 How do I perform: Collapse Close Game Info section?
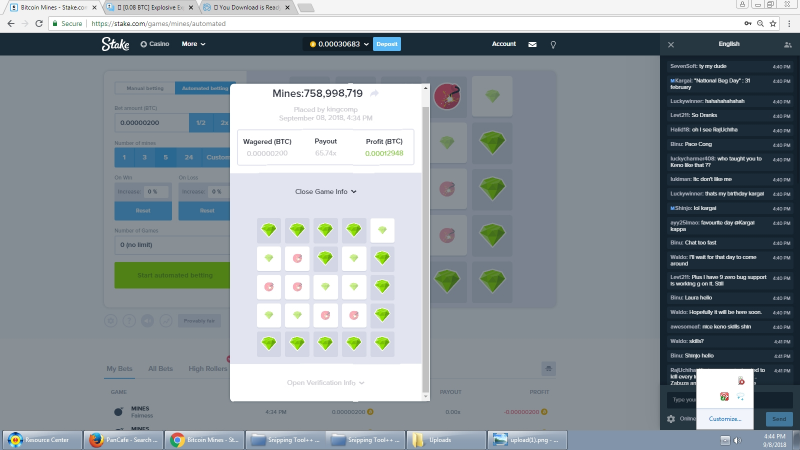tap(326, 191)
